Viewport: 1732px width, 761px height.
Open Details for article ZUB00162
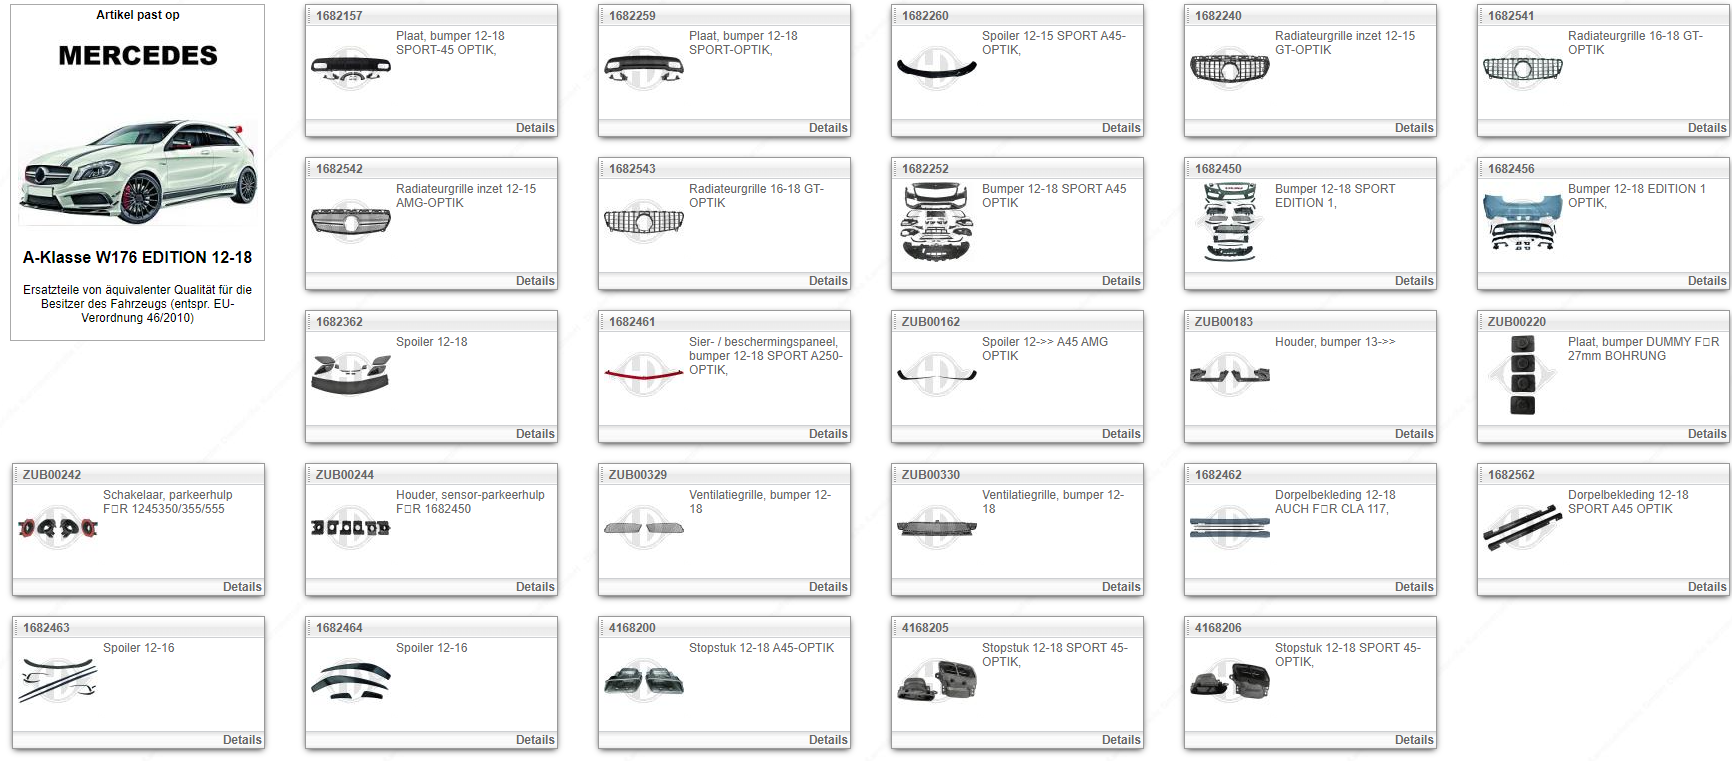point(1121,434)
